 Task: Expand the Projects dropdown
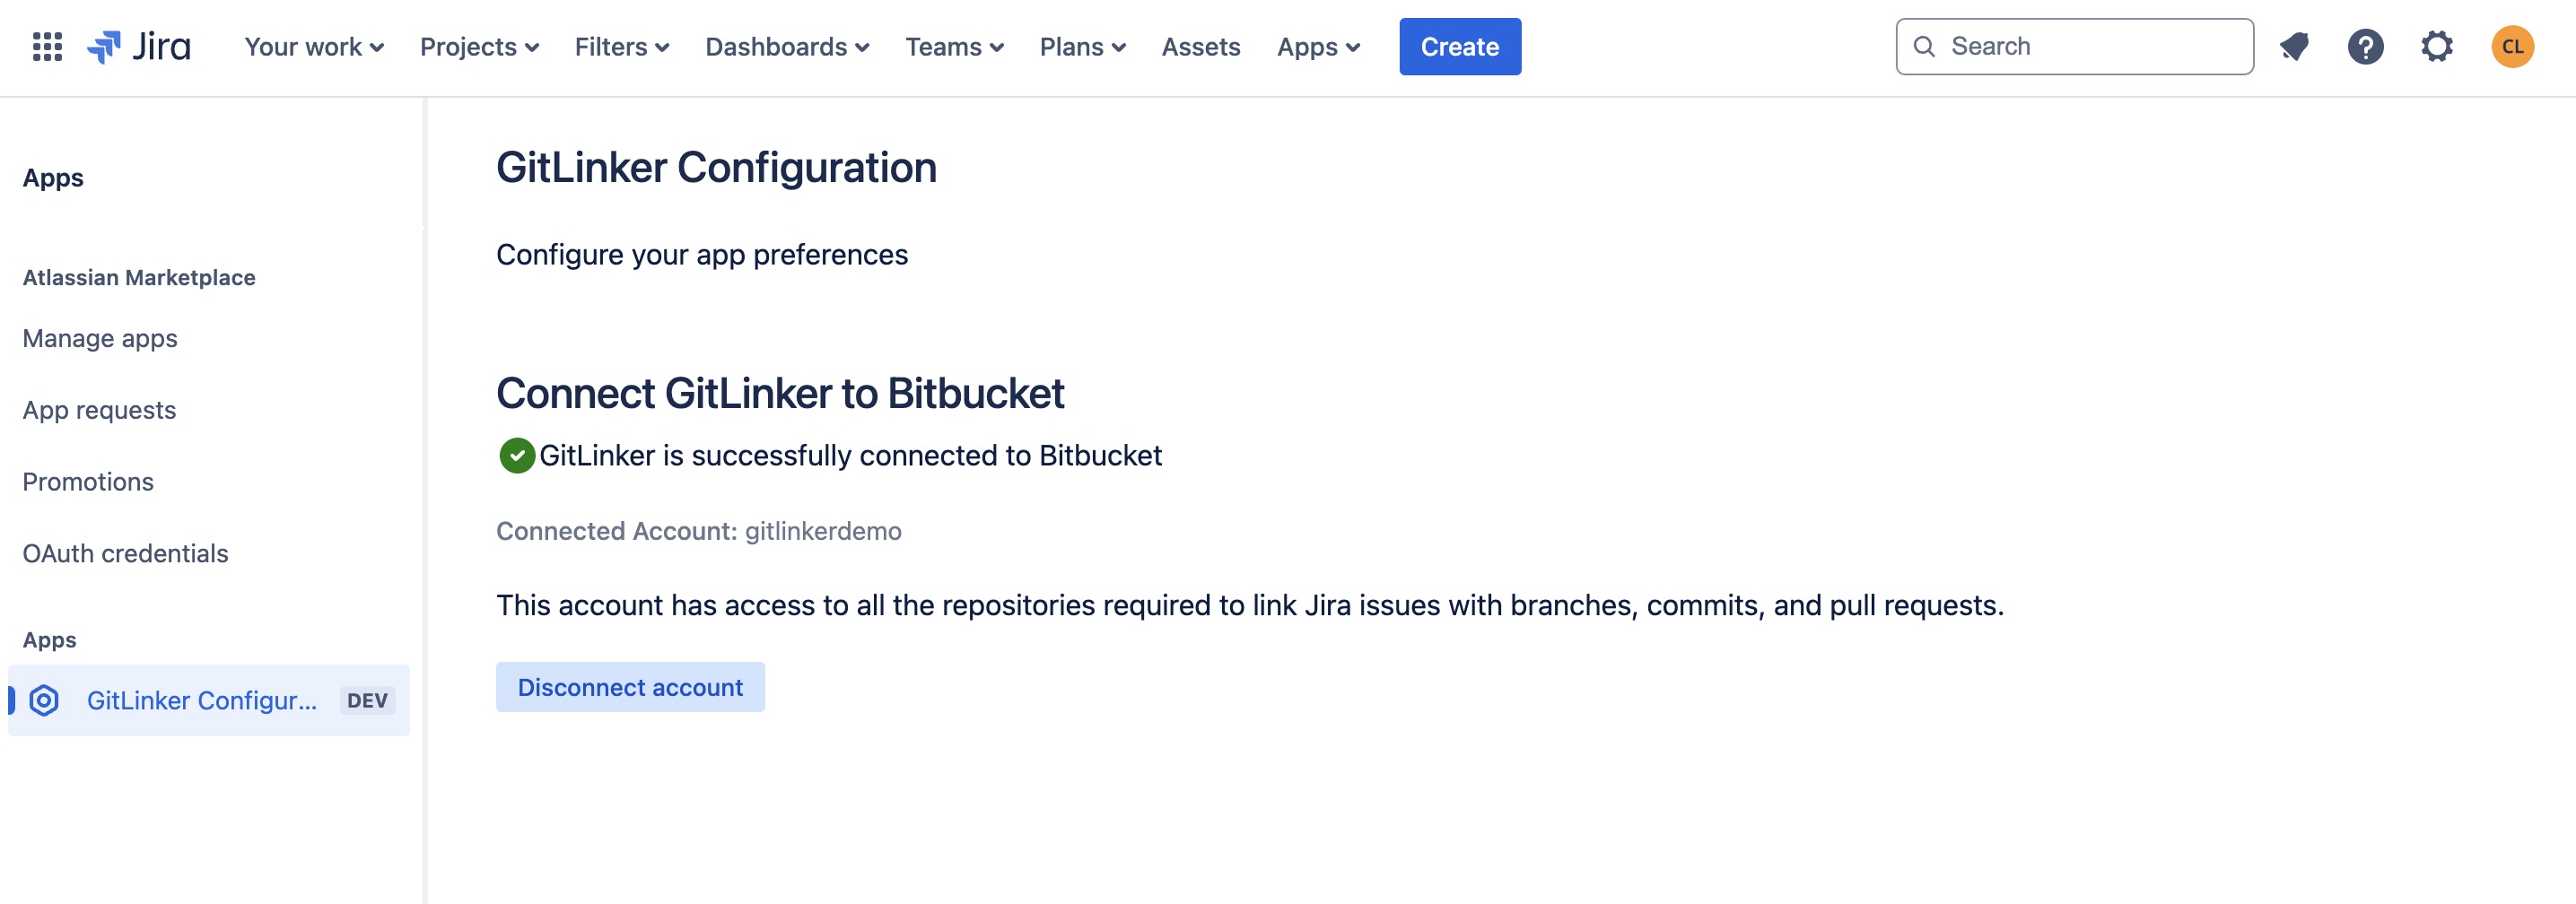tap(479, 47)
